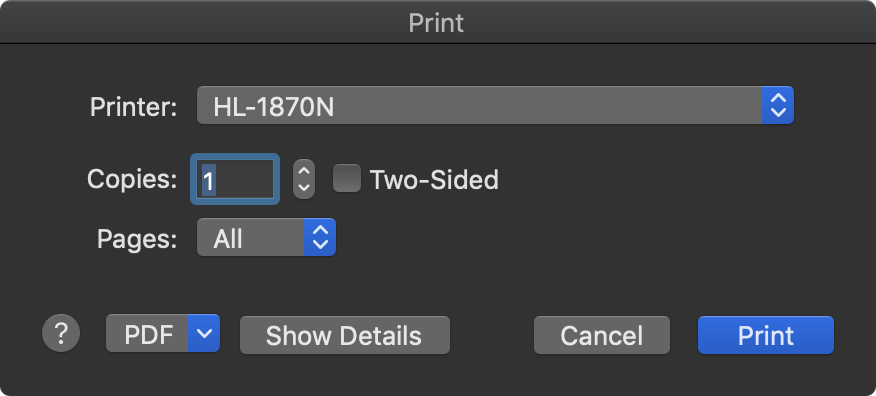
Task: Click the Print title bar text
Action: click(436, 23)
